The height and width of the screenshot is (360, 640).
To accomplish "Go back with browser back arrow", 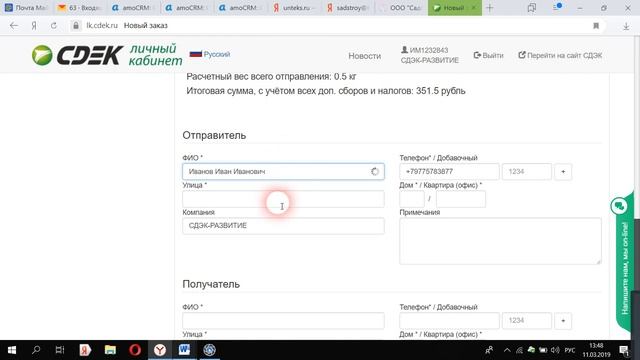I will coord(14,25).
